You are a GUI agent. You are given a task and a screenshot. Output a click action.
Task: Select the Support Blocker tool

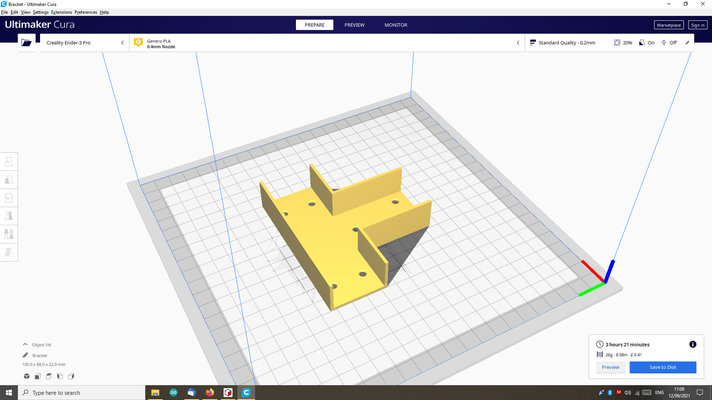coord(10,251)
